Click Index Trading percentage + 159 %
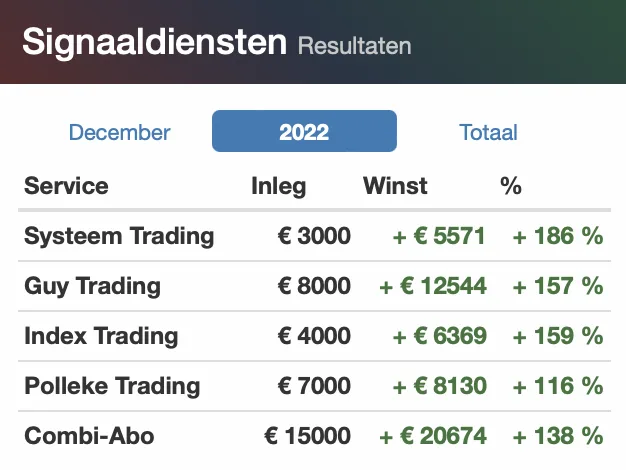The image size is (626, 470). 558,336
